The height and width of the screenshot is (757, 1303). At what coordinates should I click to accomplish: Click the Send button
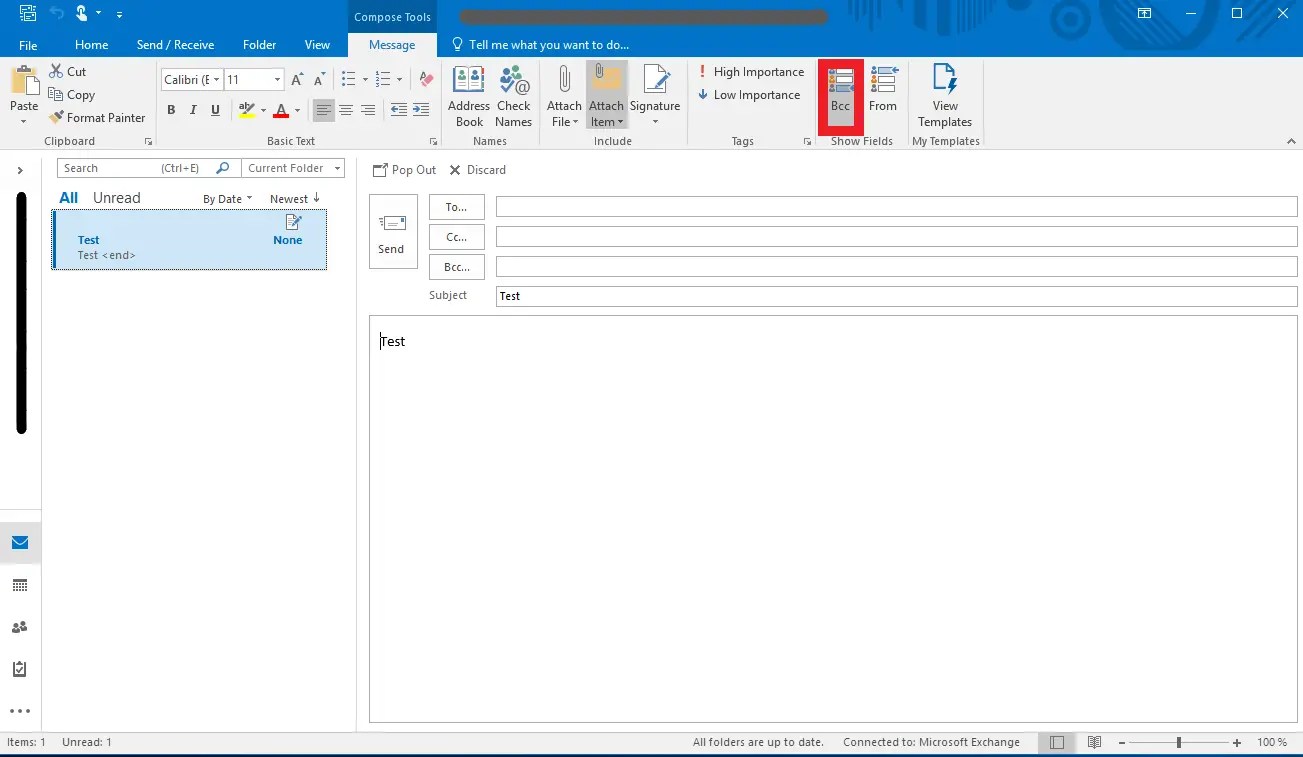(x=392, y=231)
